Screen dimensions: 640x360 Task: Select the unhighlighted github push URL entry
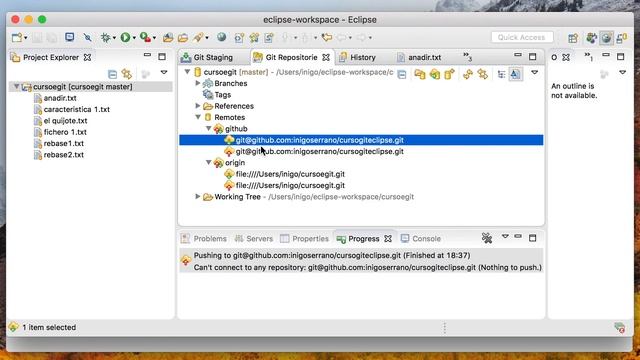click(319, 151)
